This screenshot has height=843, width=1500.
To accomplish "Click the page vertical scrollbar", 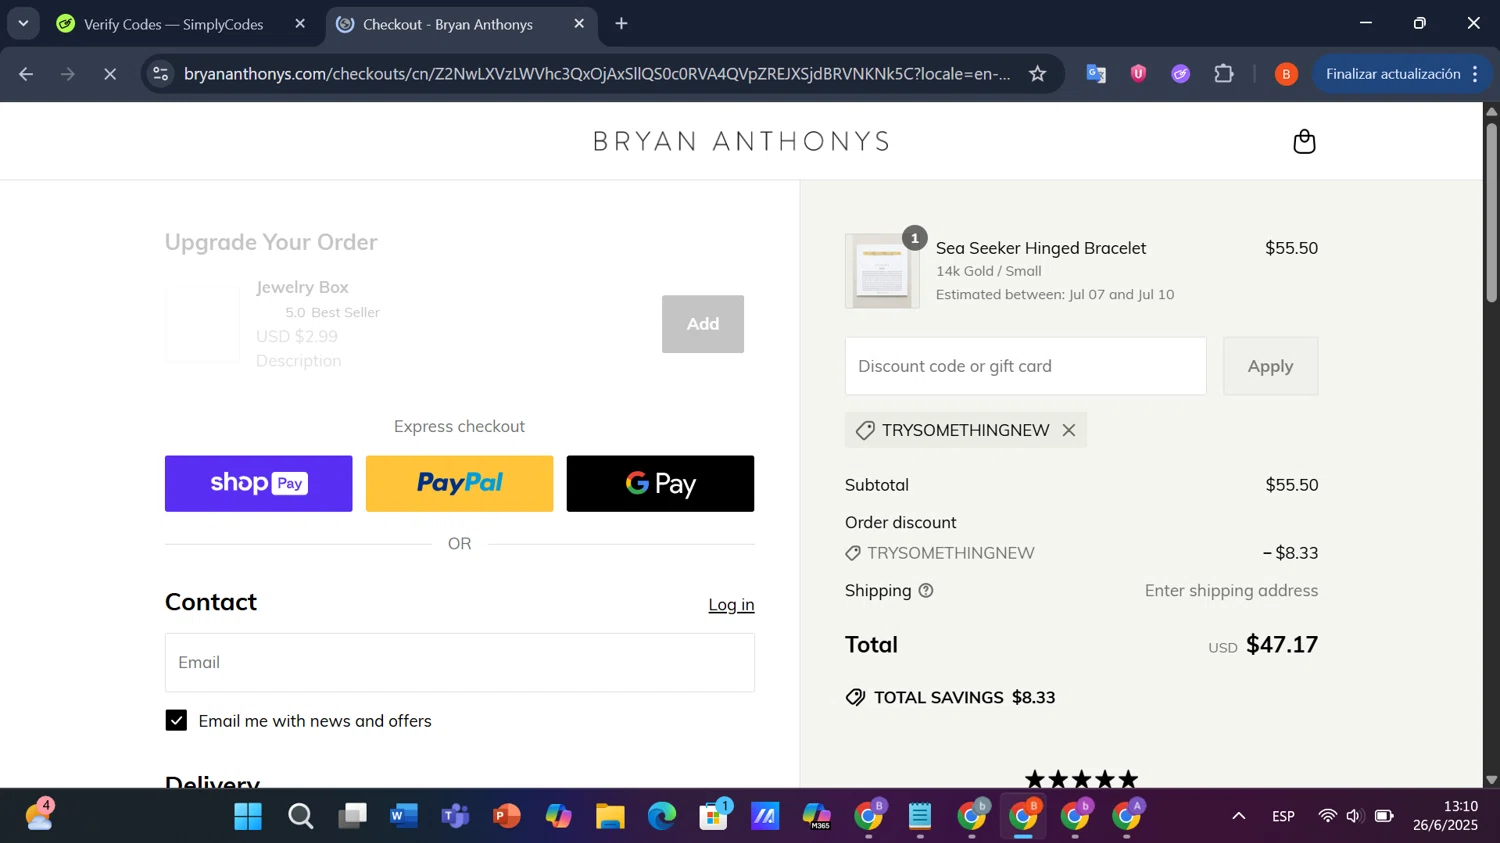I will coord(1491,212).
